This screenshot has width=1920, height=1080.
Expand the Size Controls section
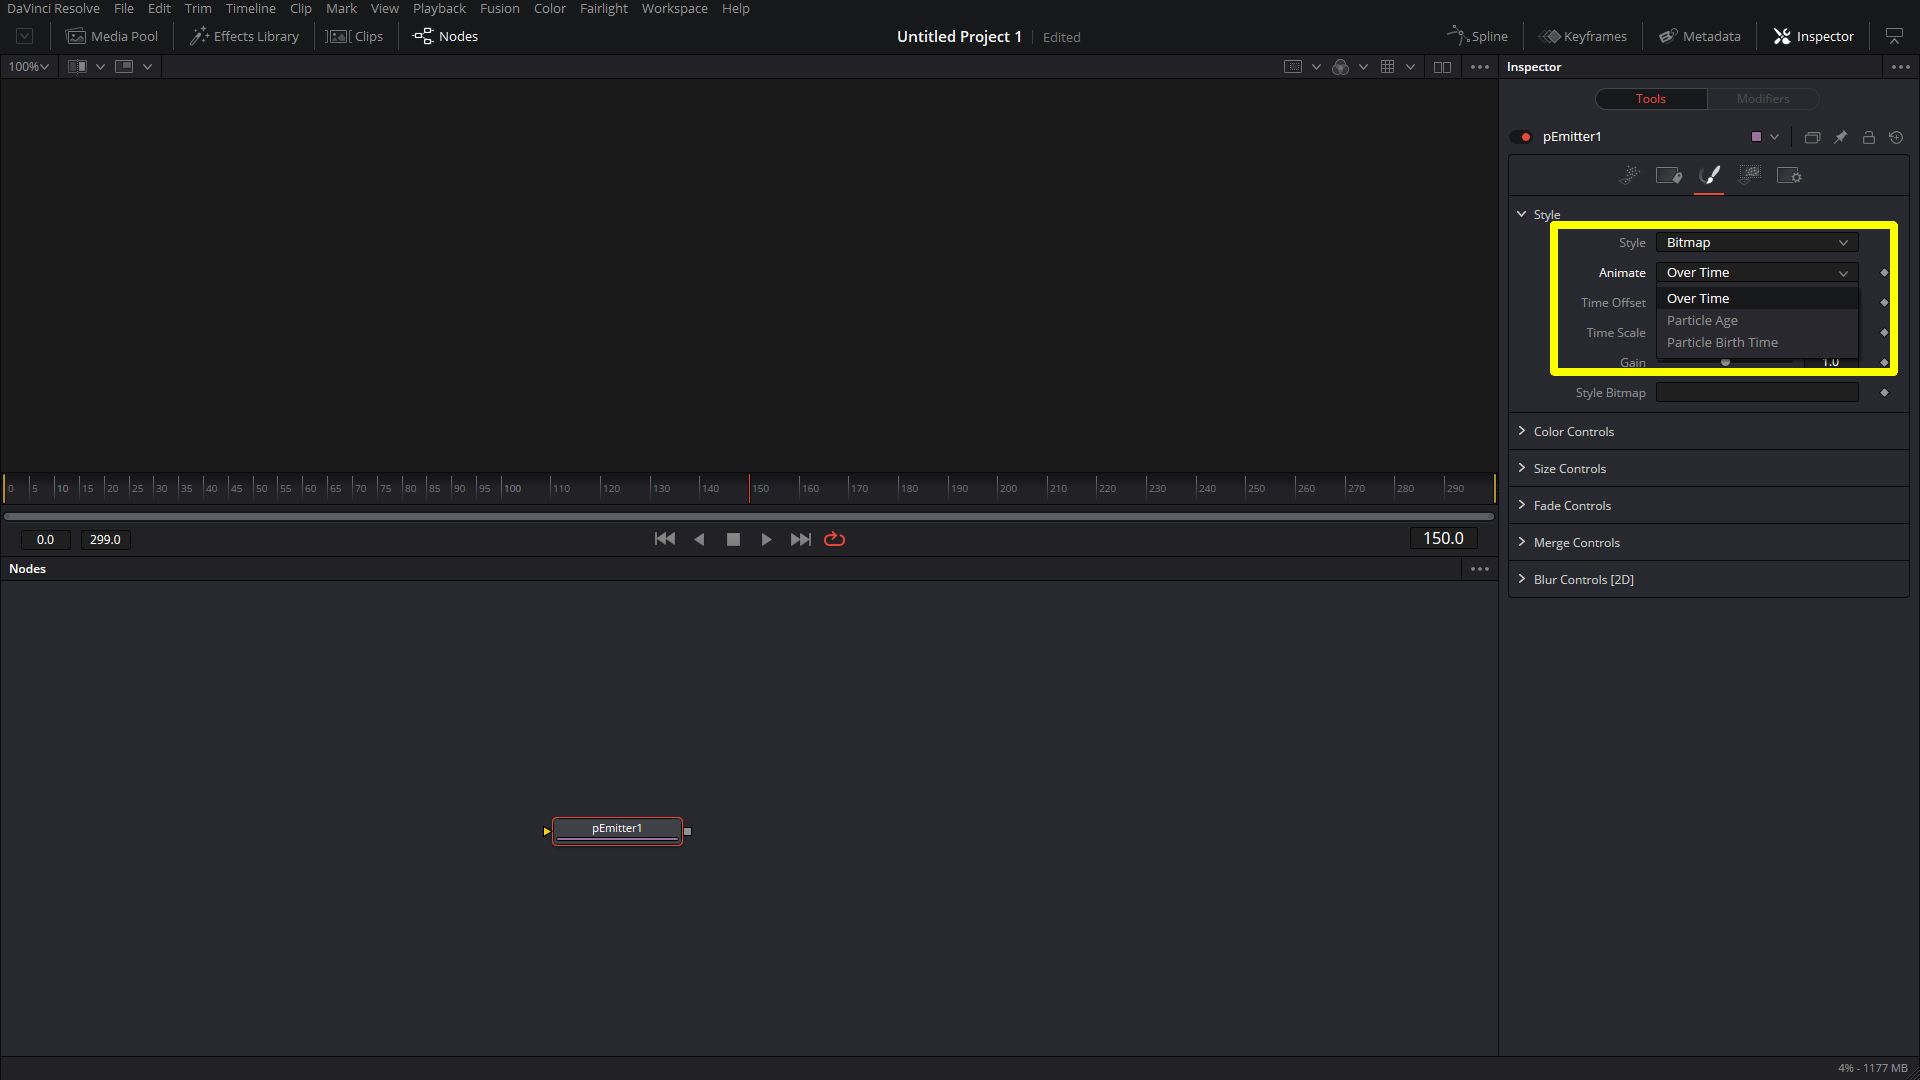[1709, 469]
